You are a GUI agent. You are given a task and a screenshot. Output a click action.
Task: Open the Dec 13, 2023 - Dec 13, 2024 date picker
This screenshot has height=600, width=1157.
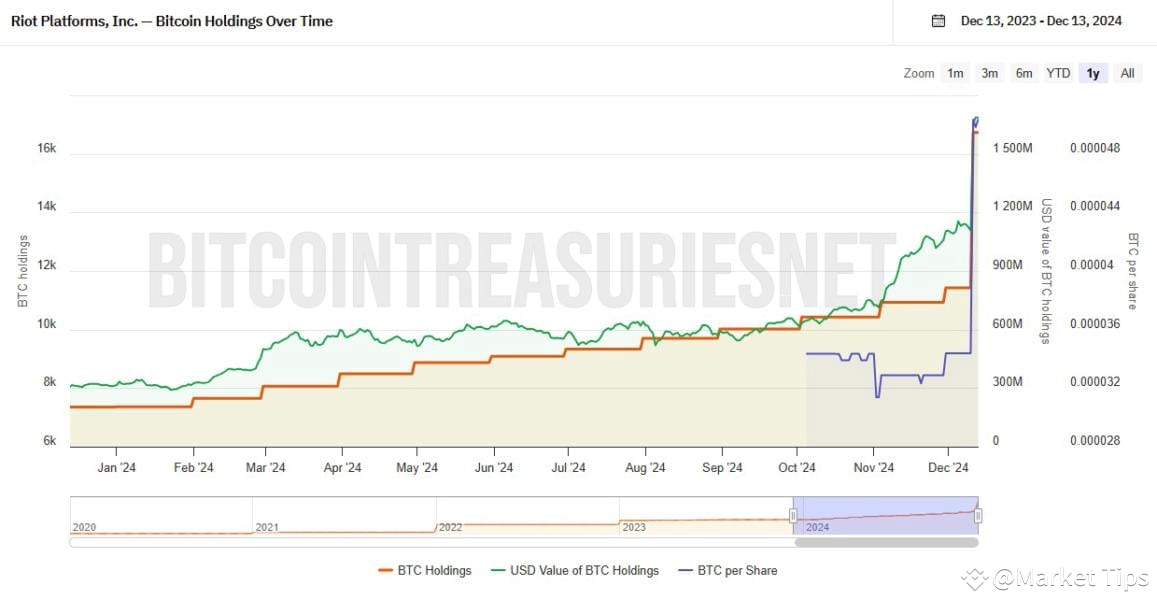[1040, 21]
